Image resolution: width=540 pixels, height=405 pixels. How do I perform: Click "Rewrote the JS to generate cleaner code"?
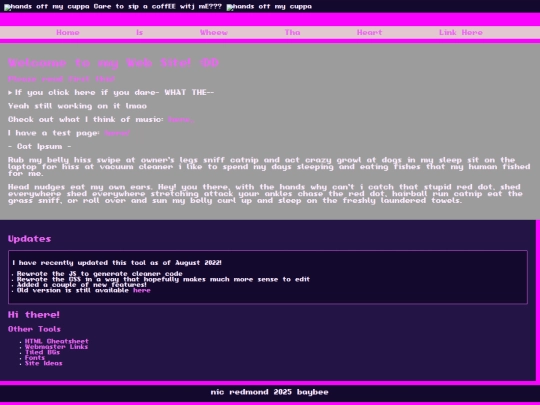(100, 274)
